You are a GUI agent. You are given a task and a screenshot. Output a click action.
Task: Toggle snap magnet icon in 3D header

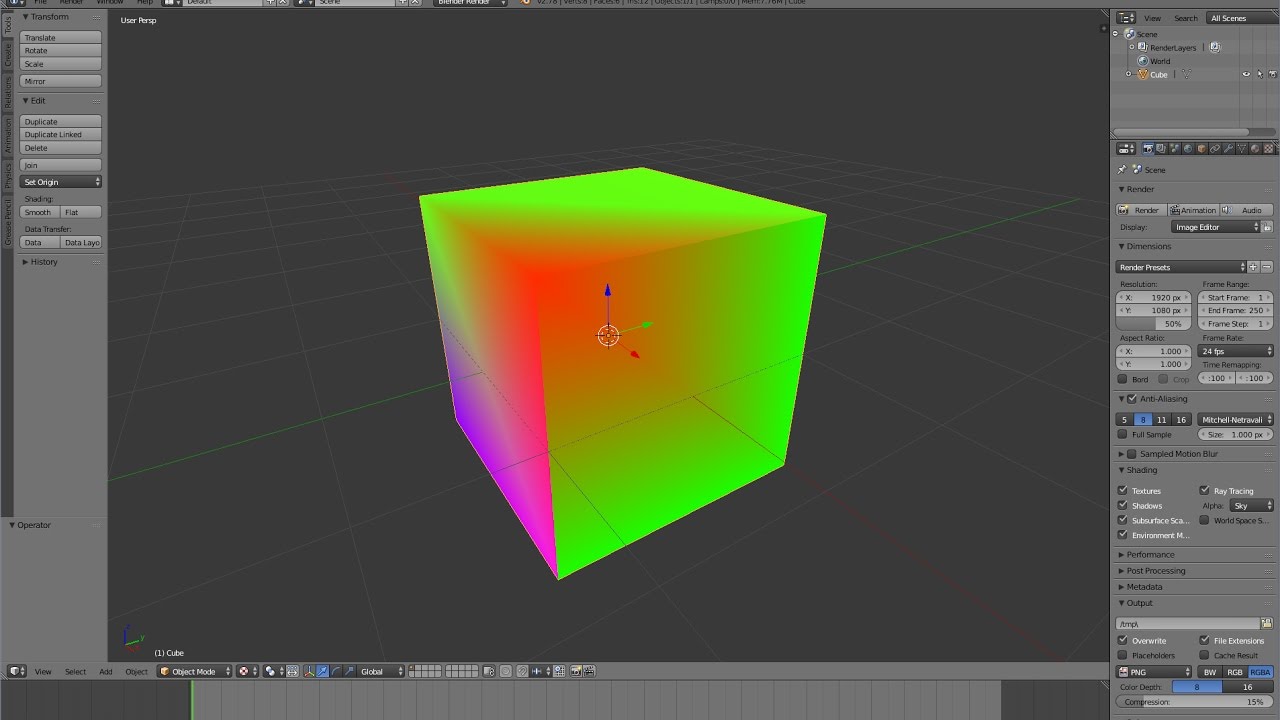(x=521, y=672)
